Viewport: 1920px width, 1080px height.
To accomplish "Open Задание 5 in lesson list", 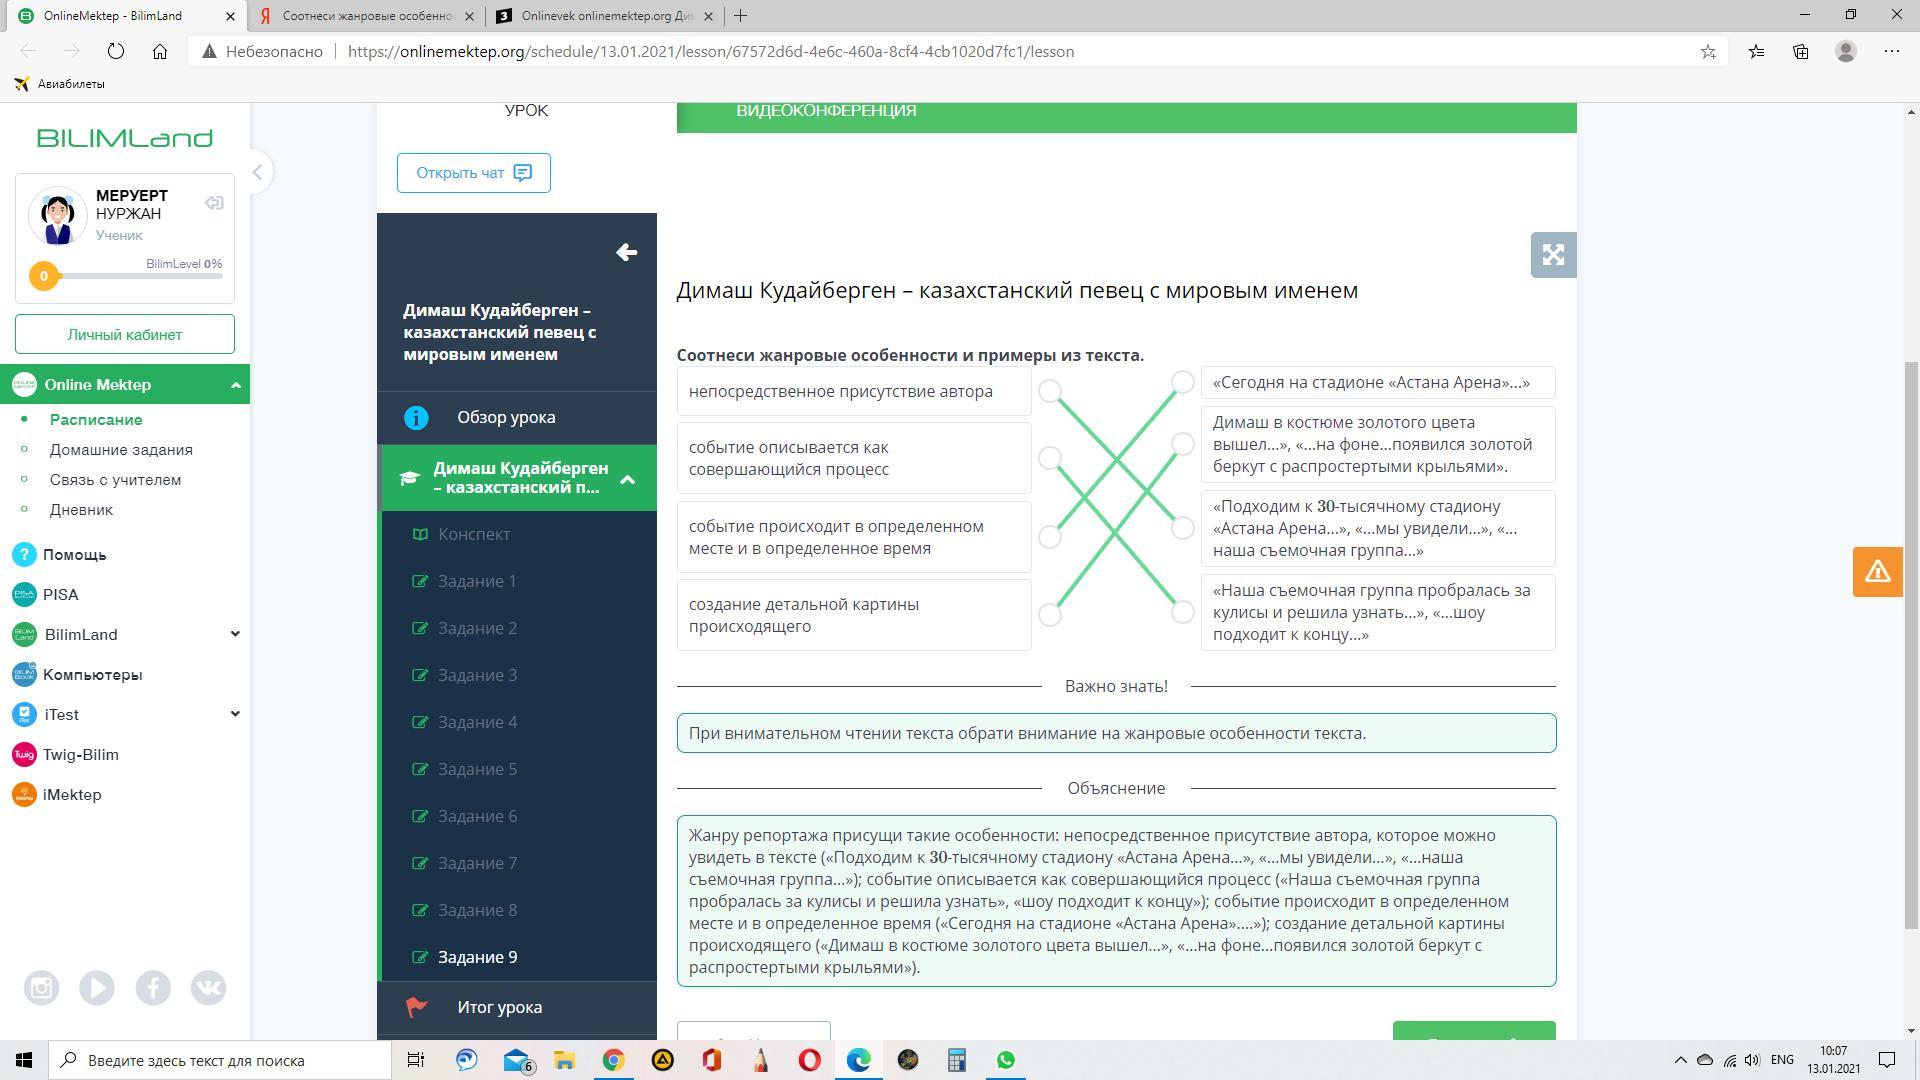I will coord(477,769).
